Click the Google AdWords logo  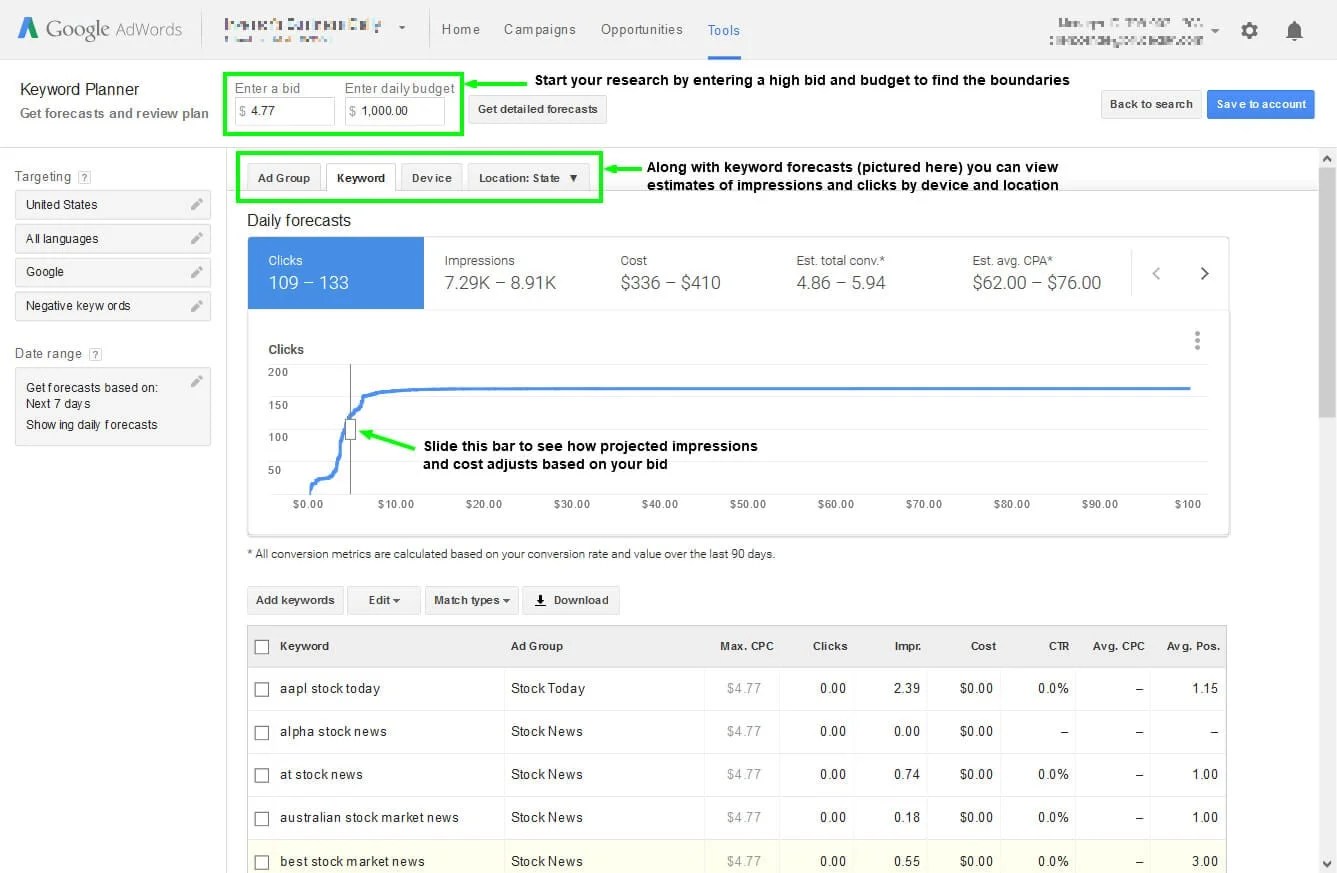click(x=100, y=29)
